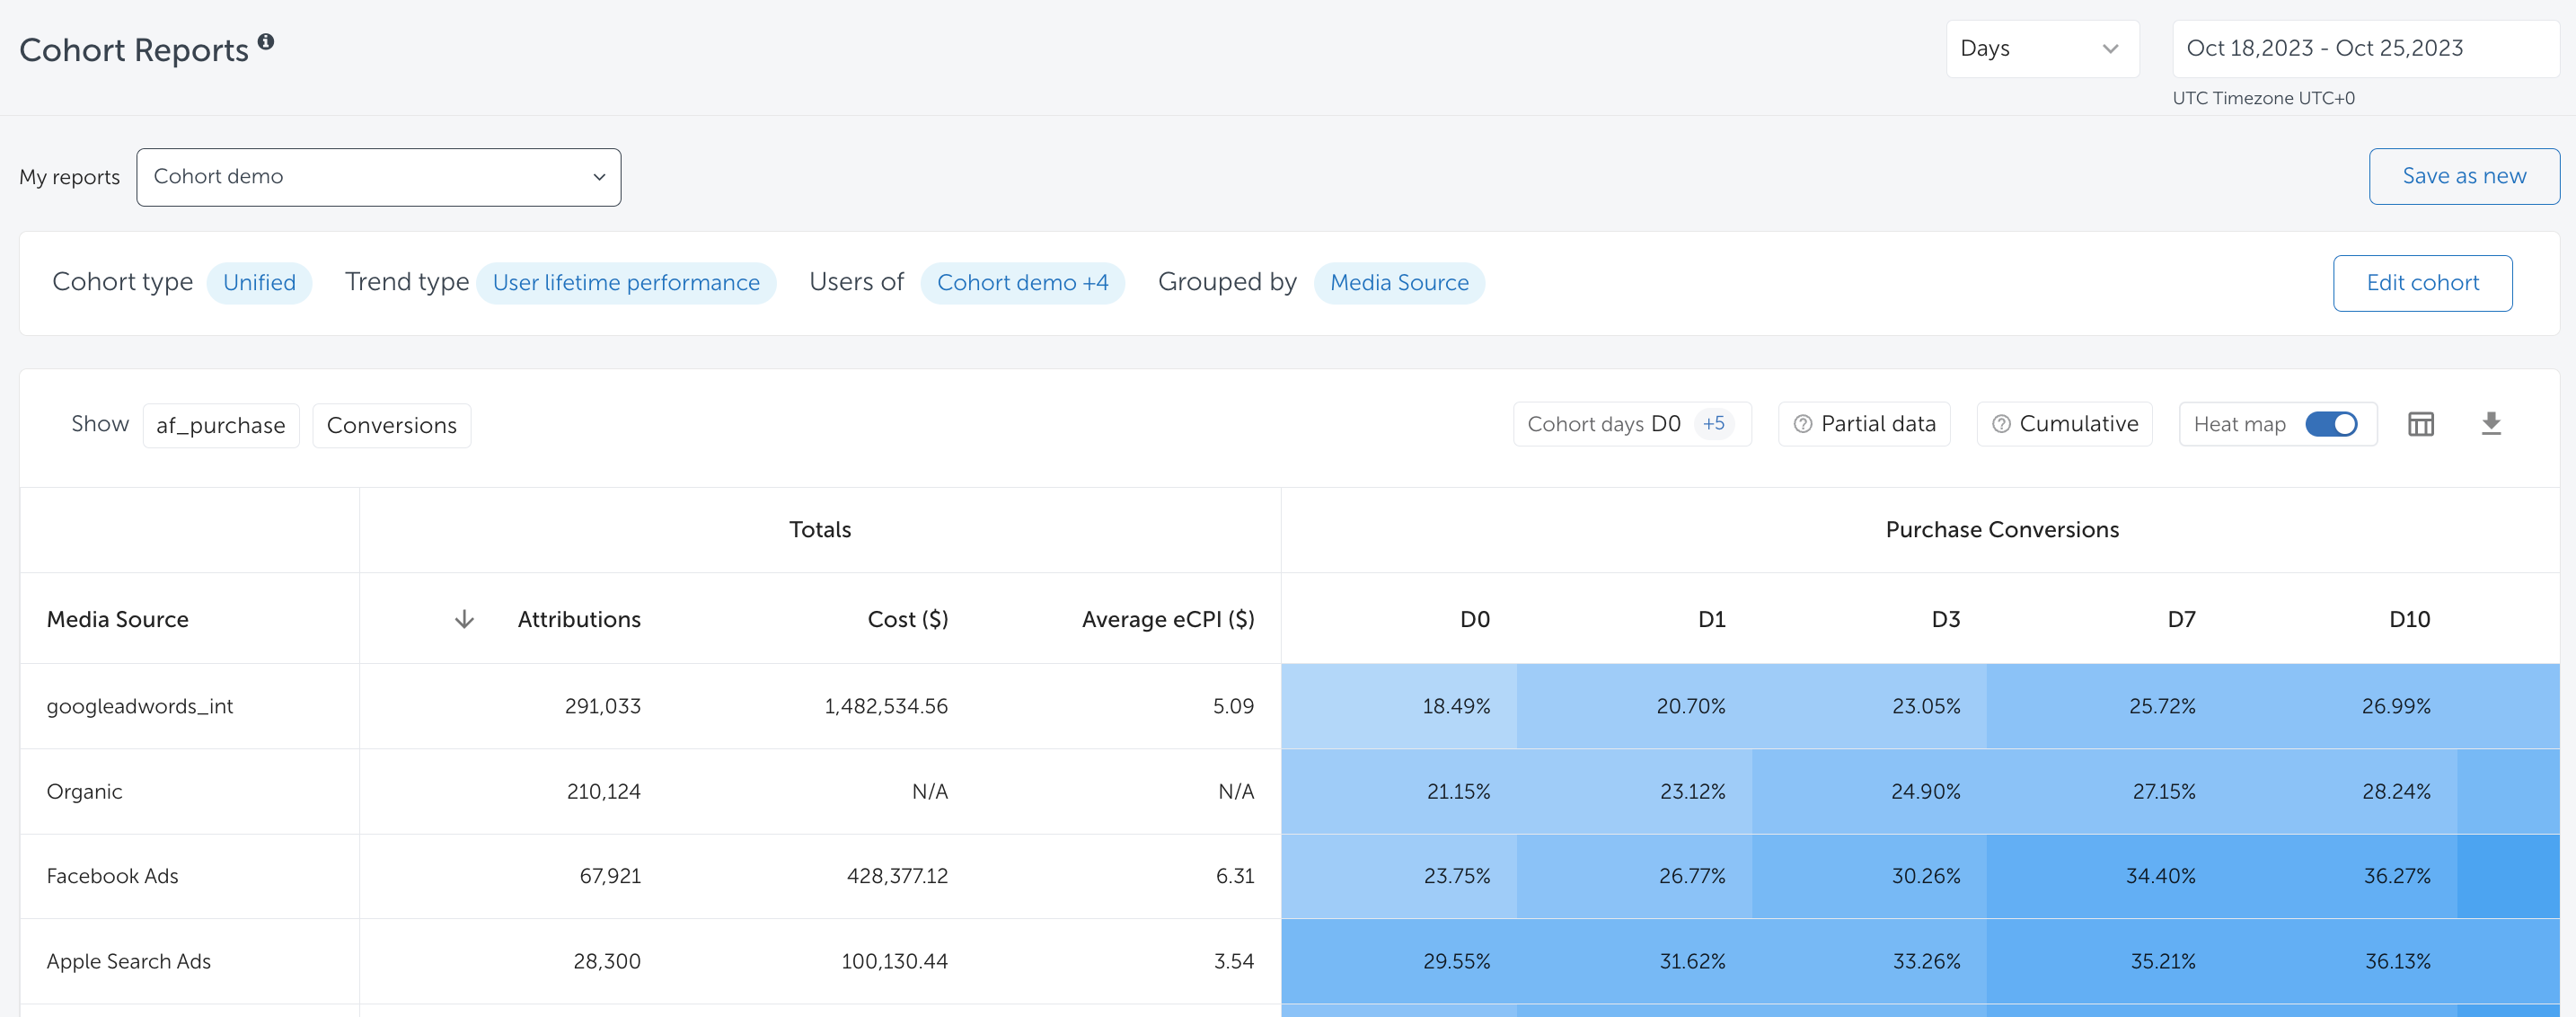This screenshot has width=2576, height=1017.
Task: Click the Edit cohort button
Action: pyautogui.click(x=2421, y=283)
